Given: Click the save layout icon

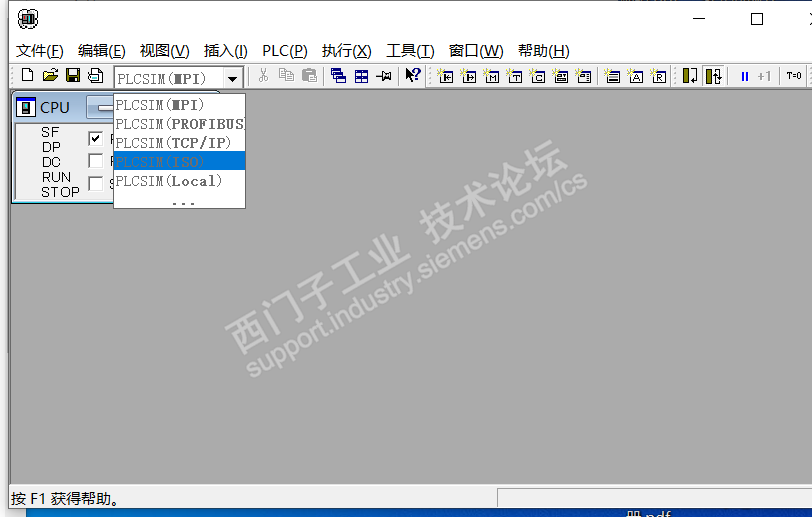Looking at the screenshot, I should [96, 76].
